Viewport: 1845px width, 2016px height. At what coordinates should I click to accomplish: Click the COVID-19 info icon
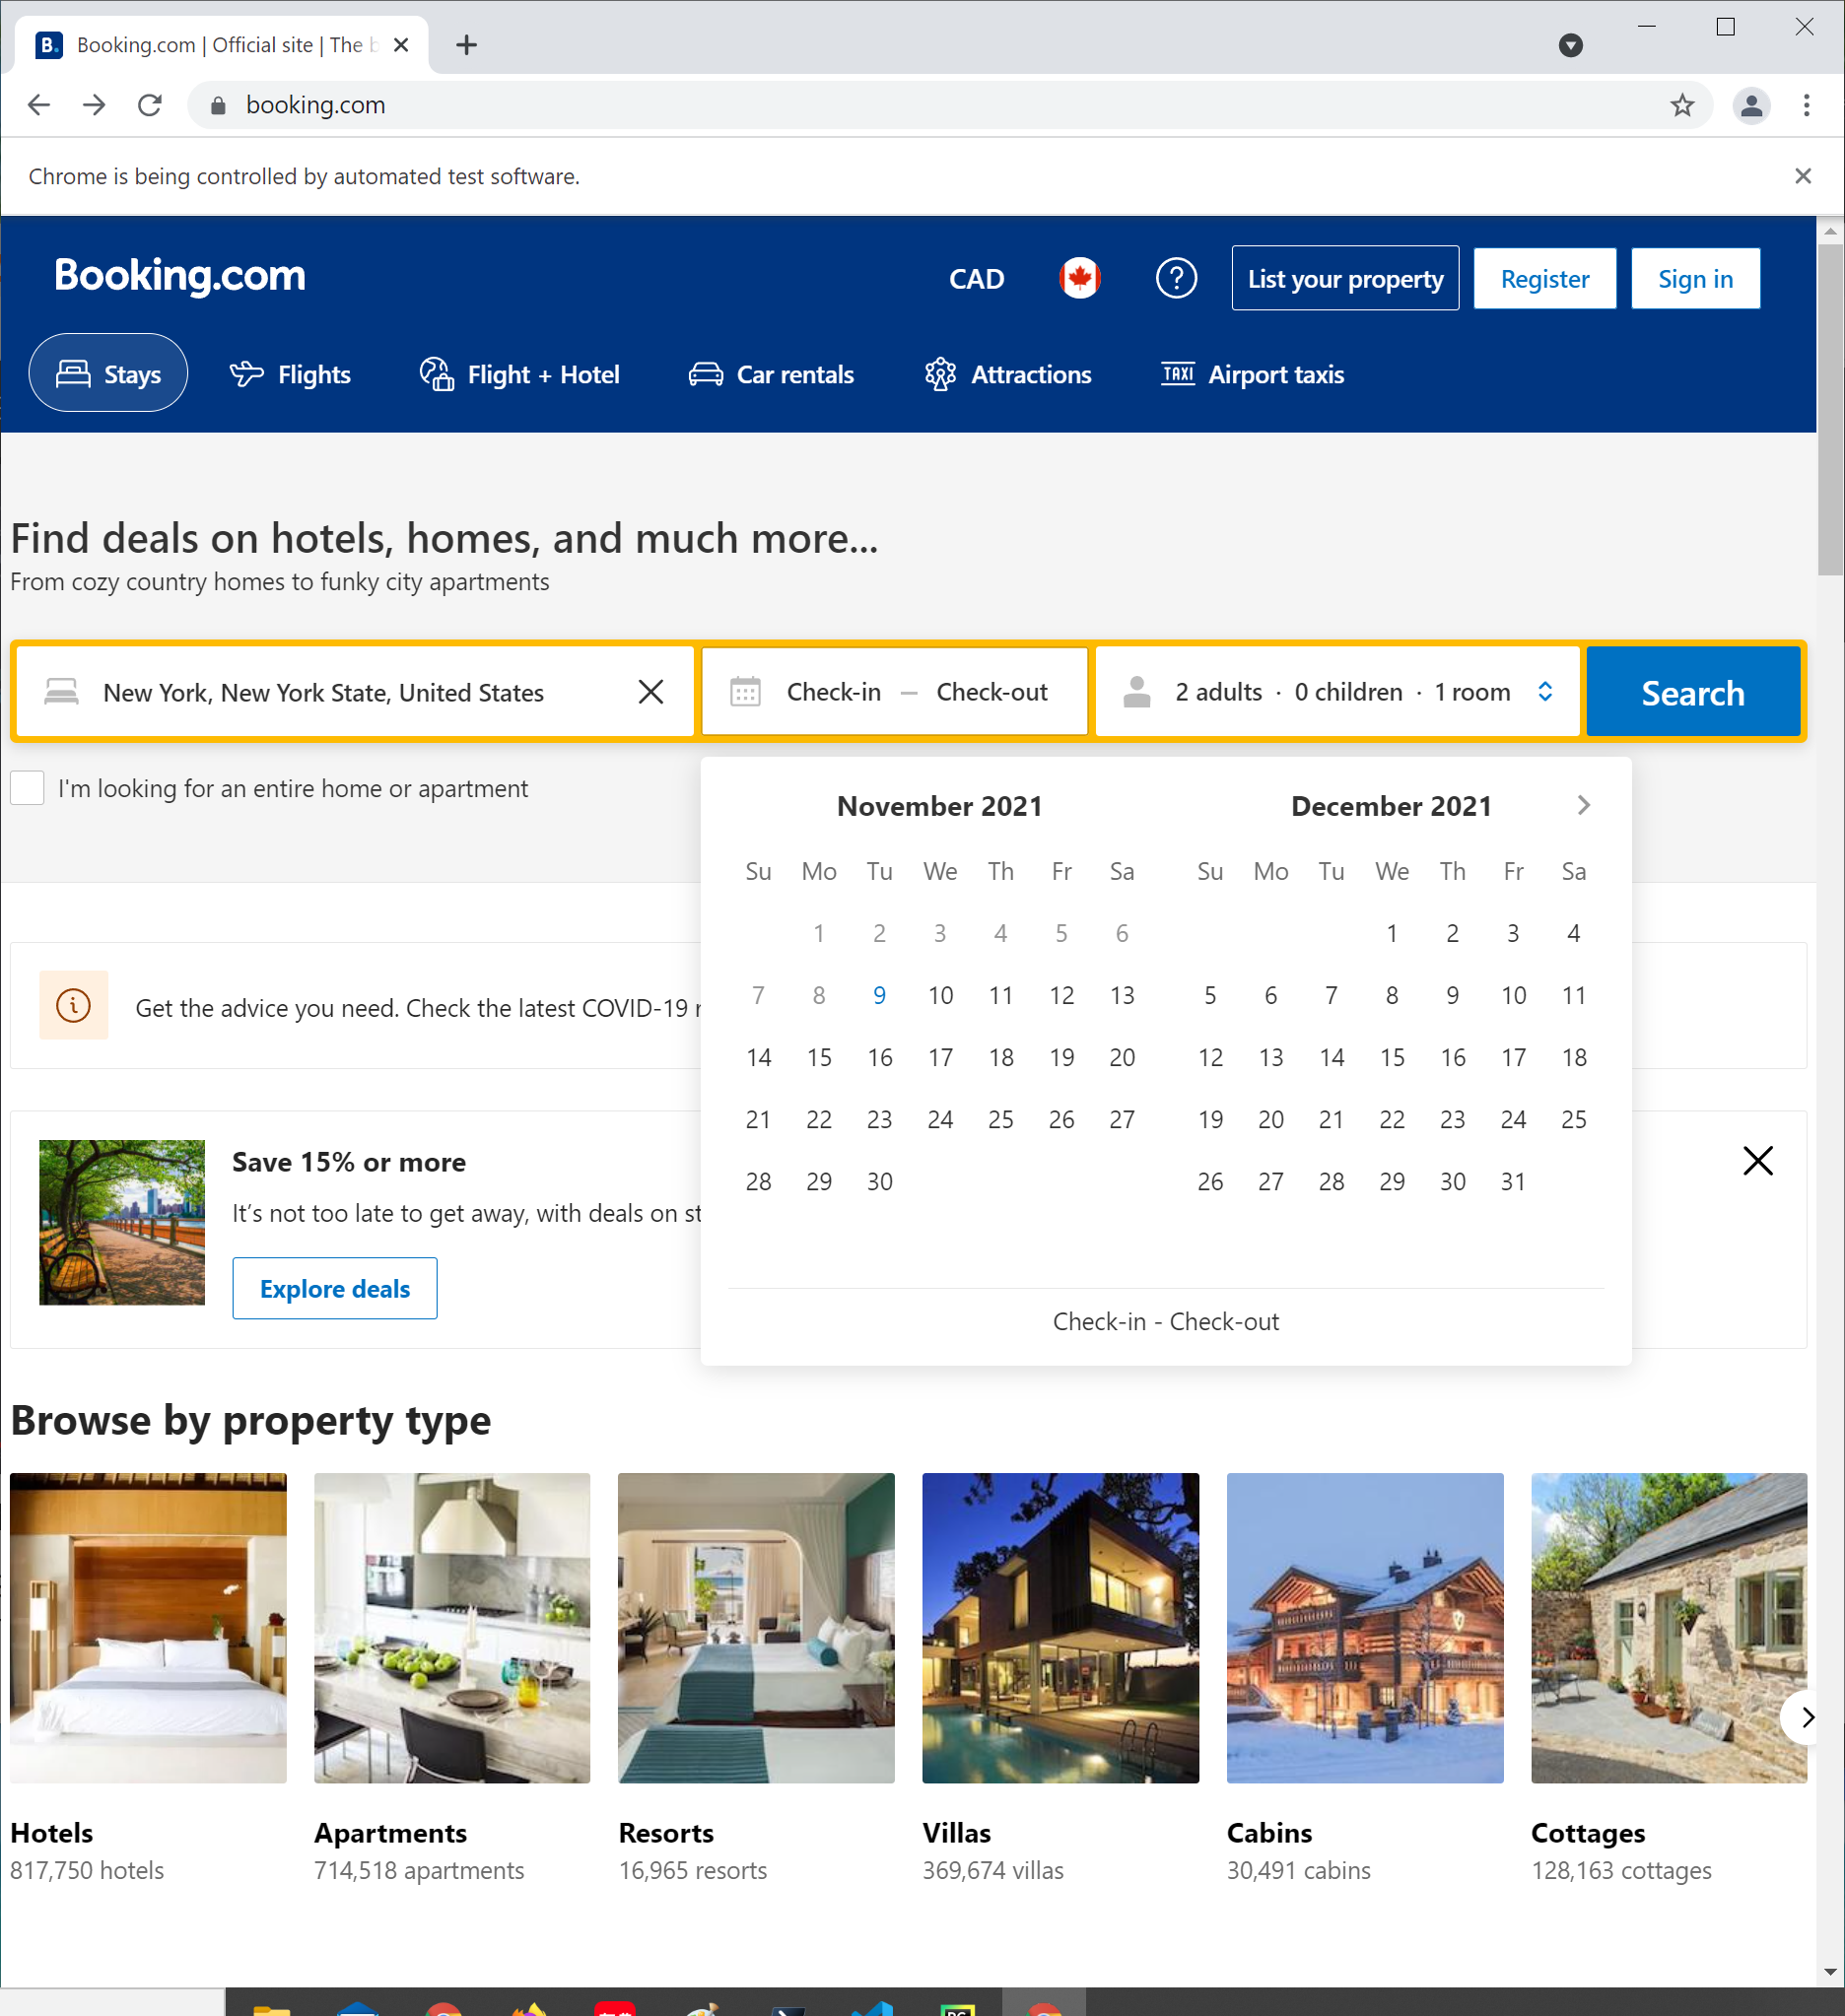pos(73,1005)
